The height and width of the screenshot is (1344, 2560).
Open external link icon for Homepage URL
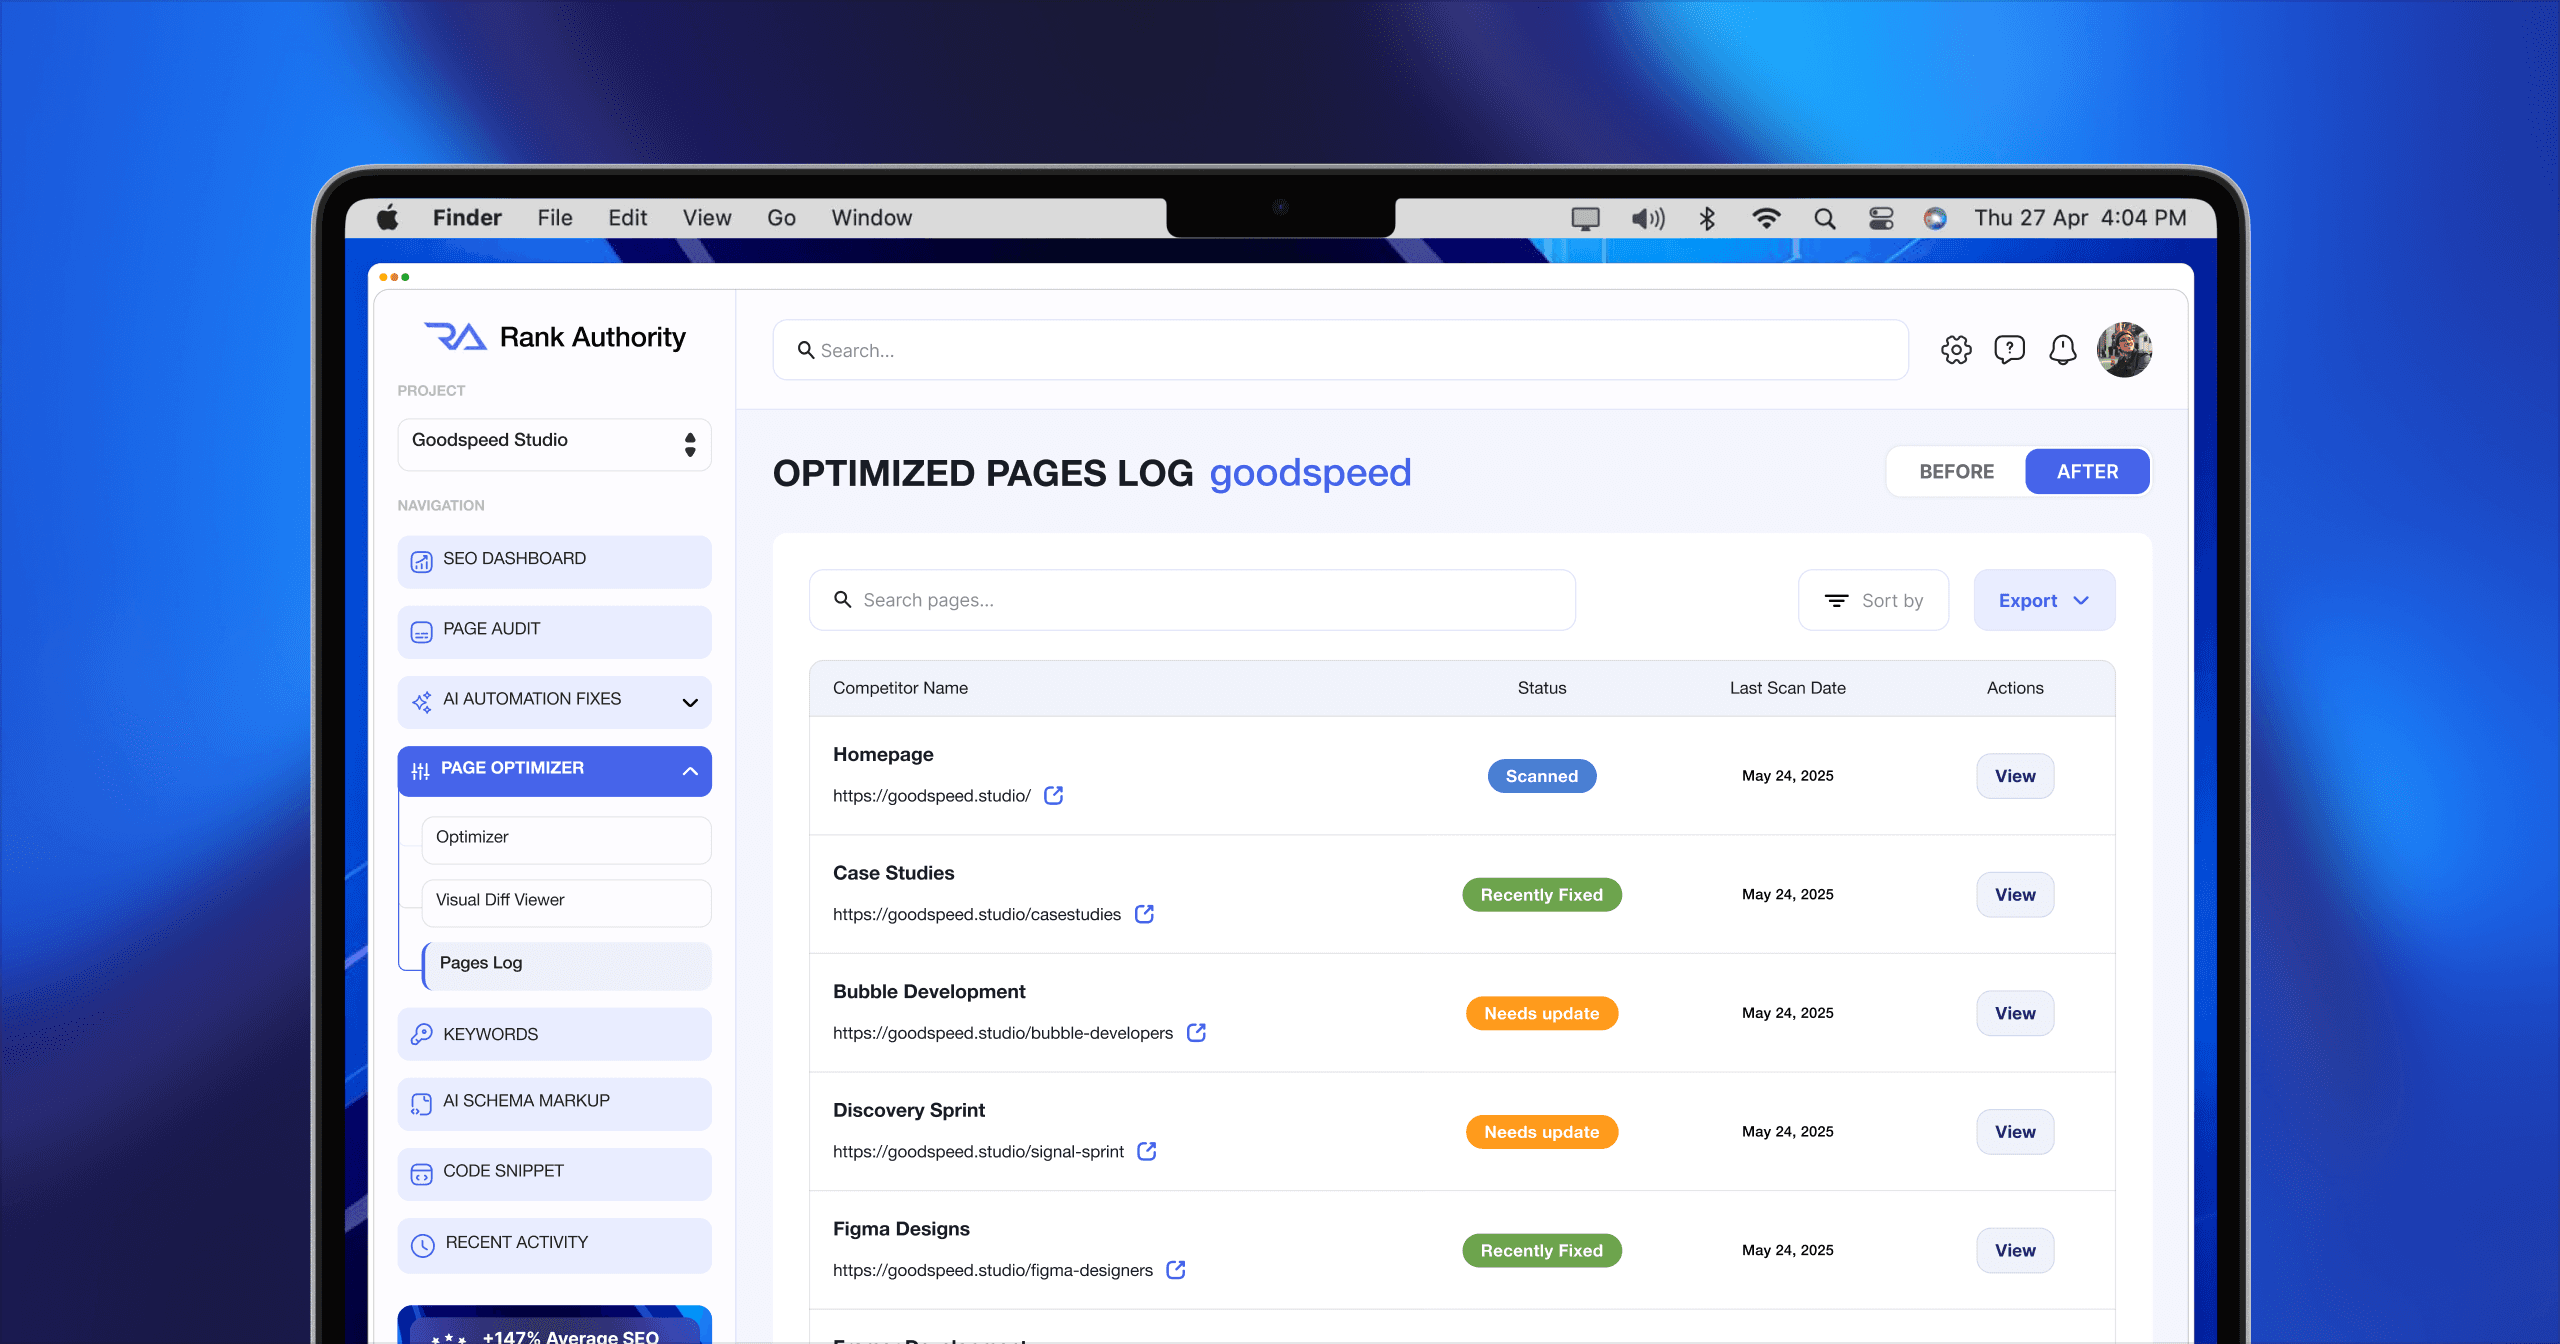pyautogui.click(x=1053, y=796)
